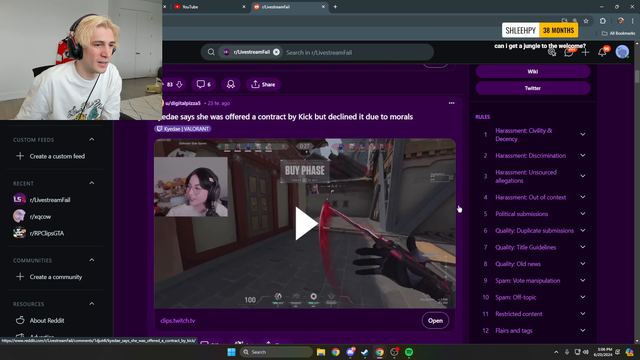
Task: Expand rule 6 Quality: Duplicate submissions
Action: pos(582,231)
